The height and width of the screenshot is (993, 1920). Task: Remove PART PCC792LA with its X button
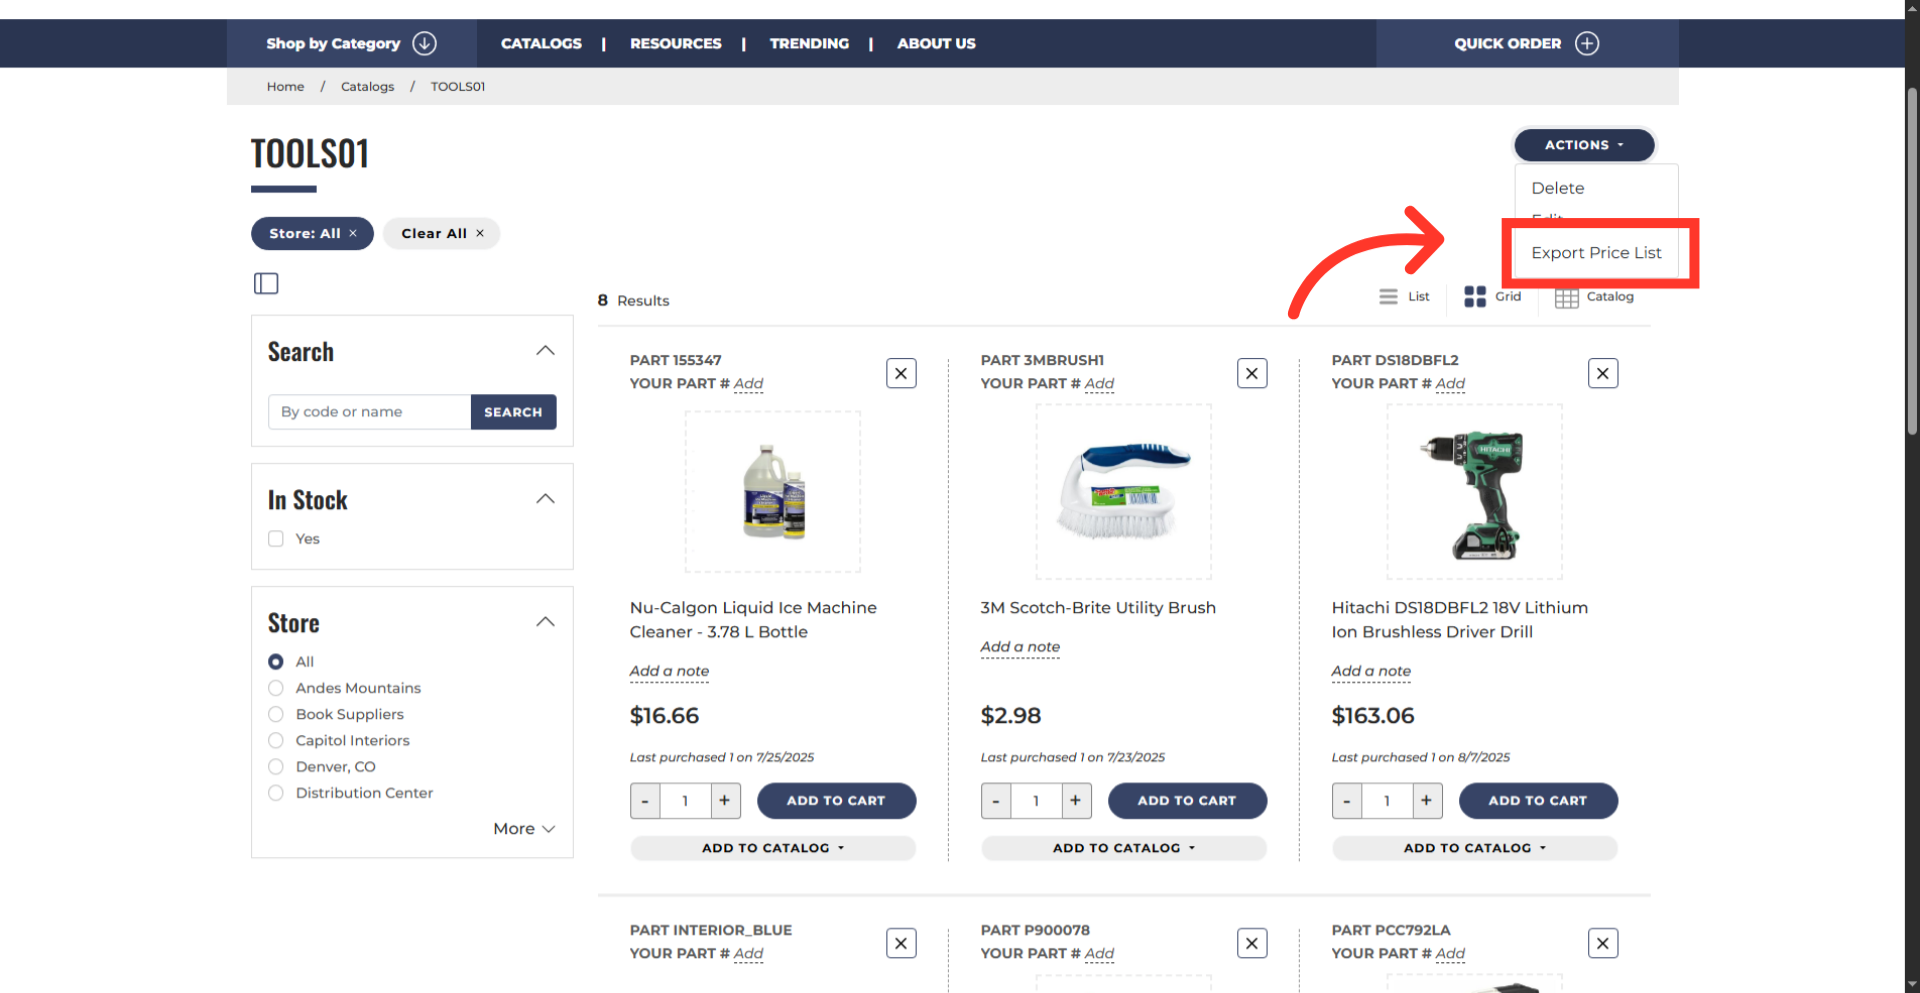[1603, 943]
